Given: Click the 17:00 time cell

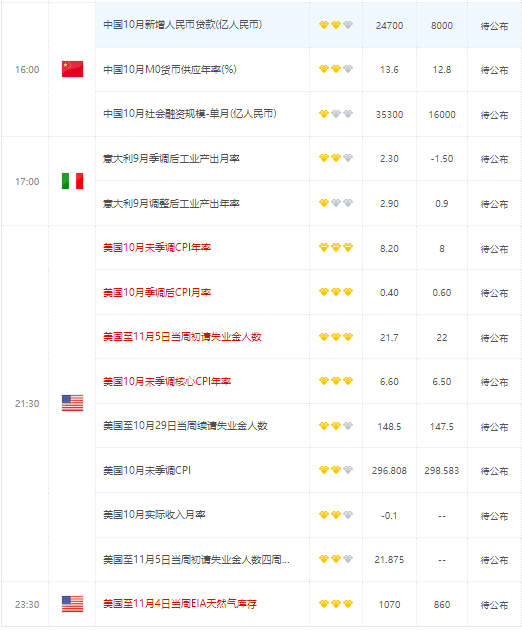Looking at the screenshot, I should [x=27, y=181].
